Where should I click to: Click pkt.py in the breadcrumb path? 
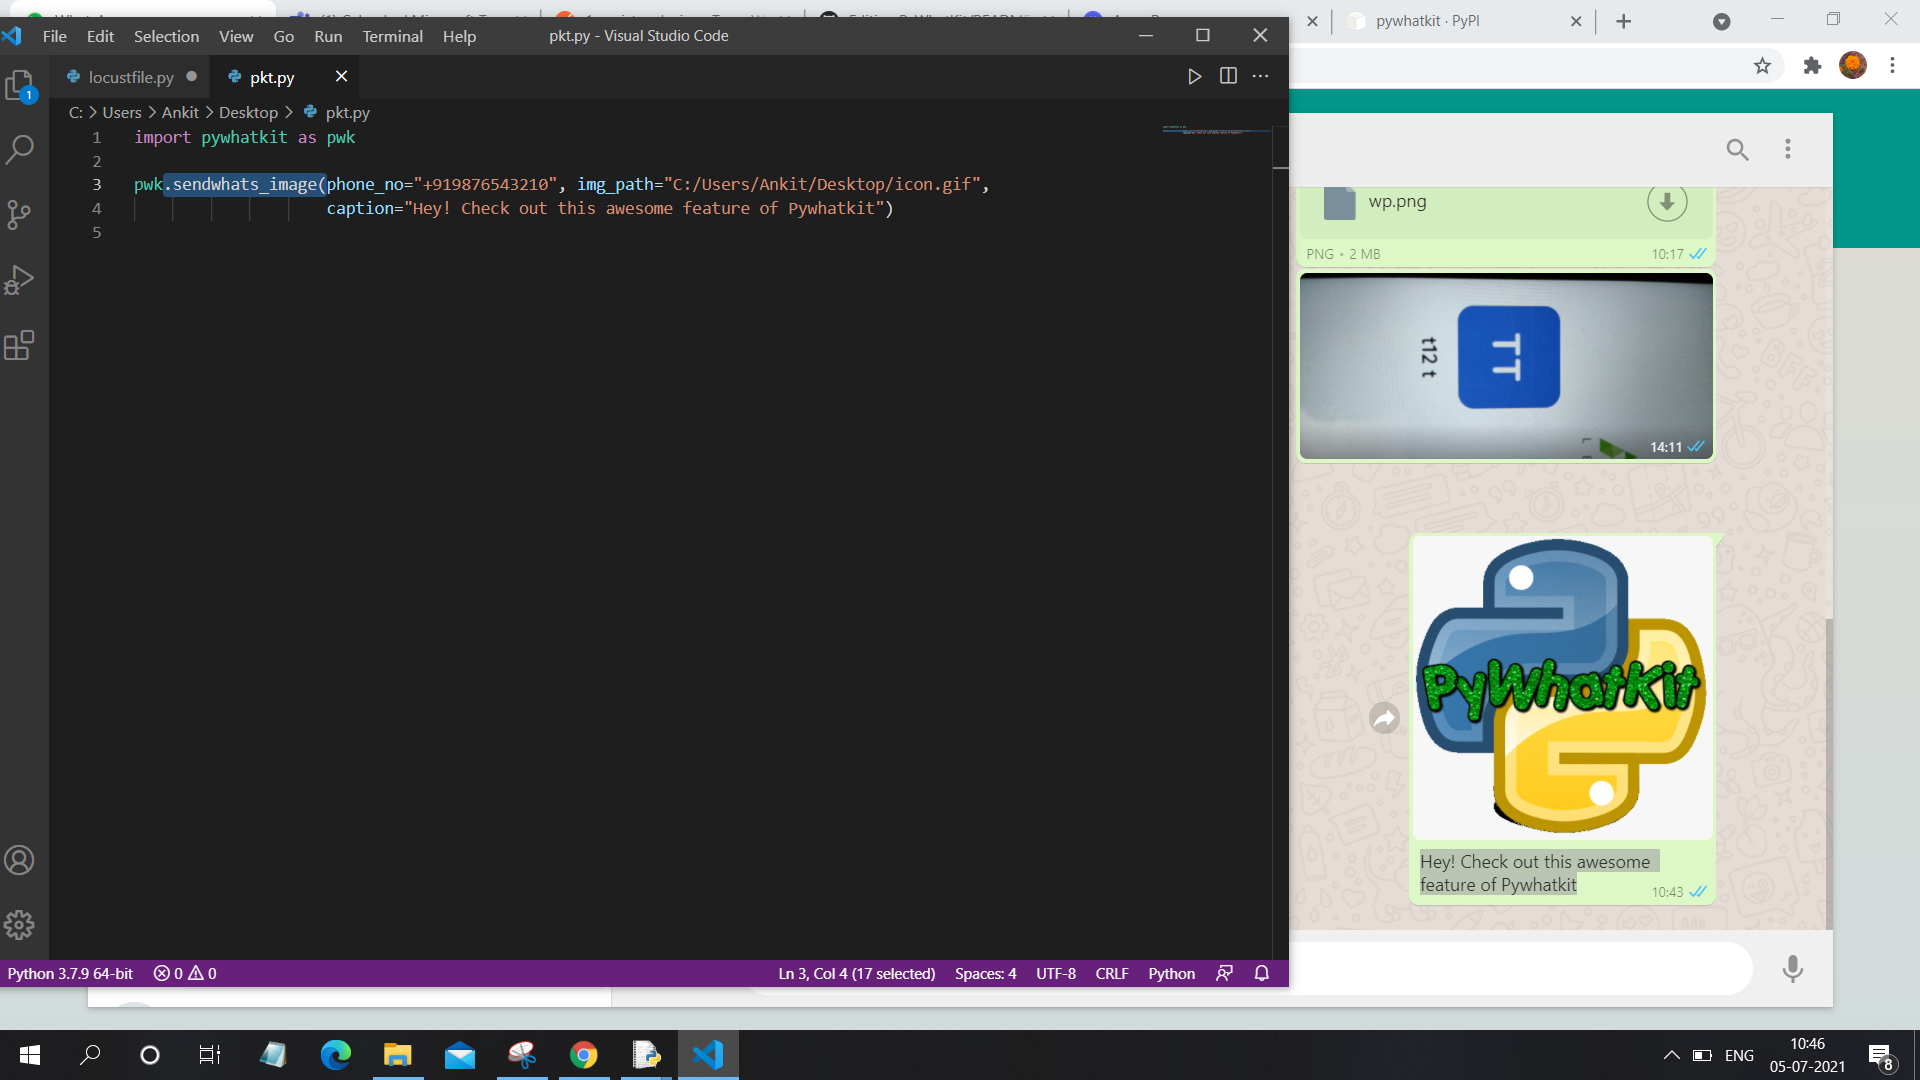pos(347,113)
